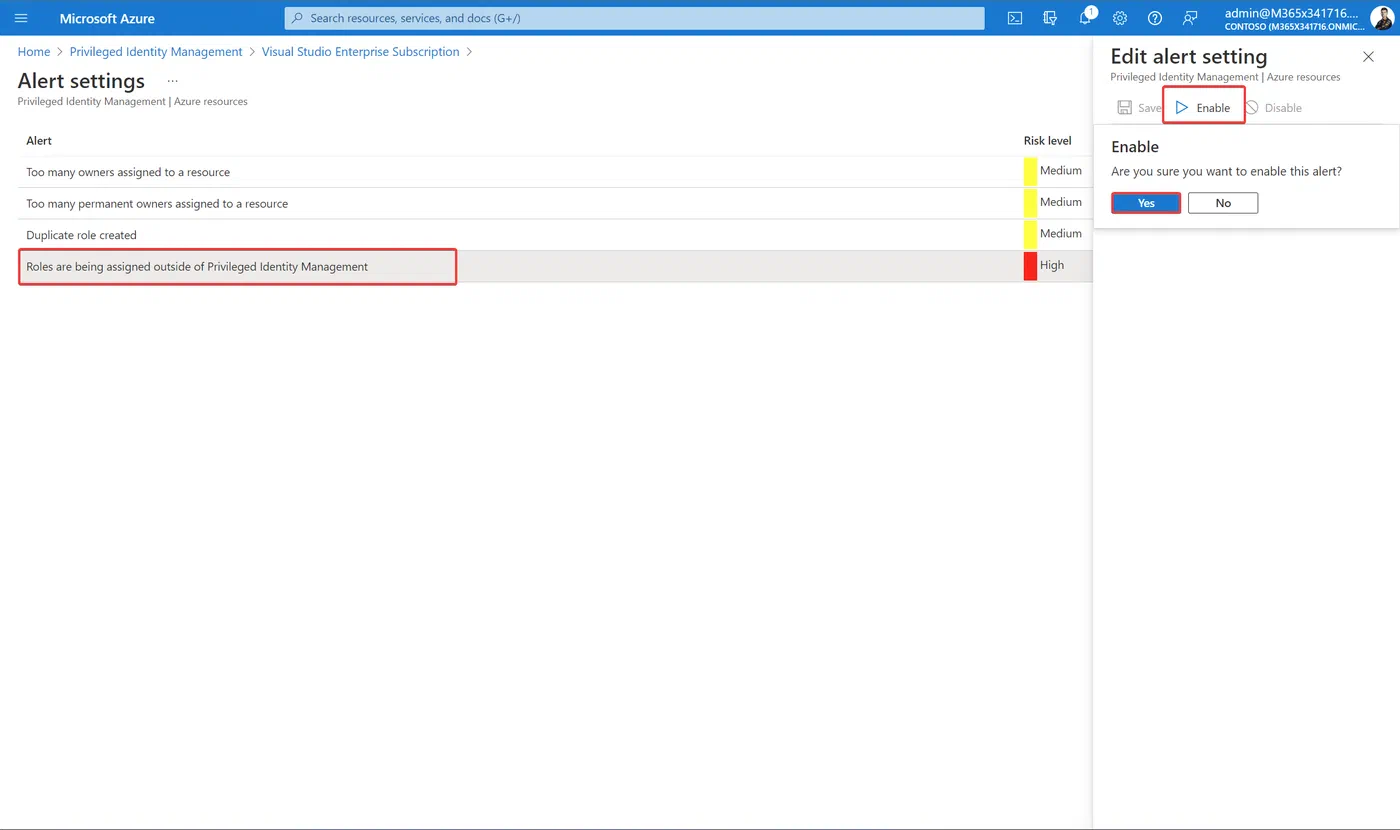Open the ellipsis menu beside Alert settings
Viewport: 1400px width, 830px height.
(173, 81)
